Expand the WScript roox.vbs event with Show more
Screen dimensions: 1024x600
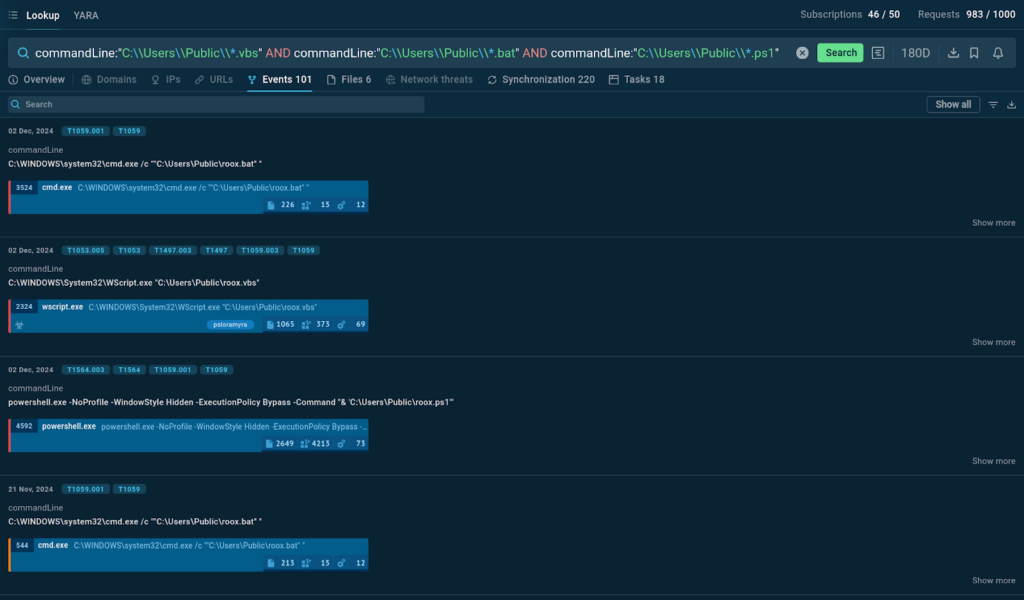[993, 342]
